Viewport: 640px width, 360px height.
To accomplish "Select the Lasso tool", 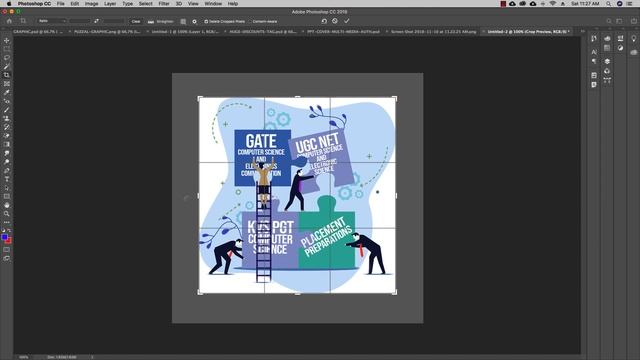I will pyautogui.click(x=7, y=58).
